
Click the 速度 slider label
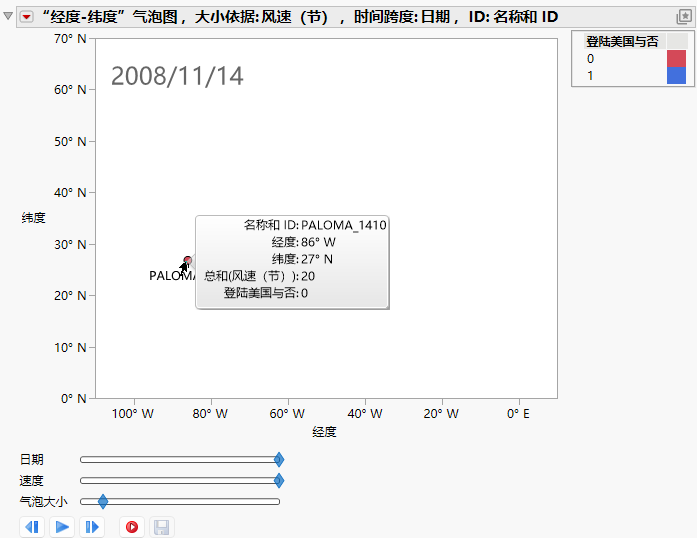pos(32,481)
